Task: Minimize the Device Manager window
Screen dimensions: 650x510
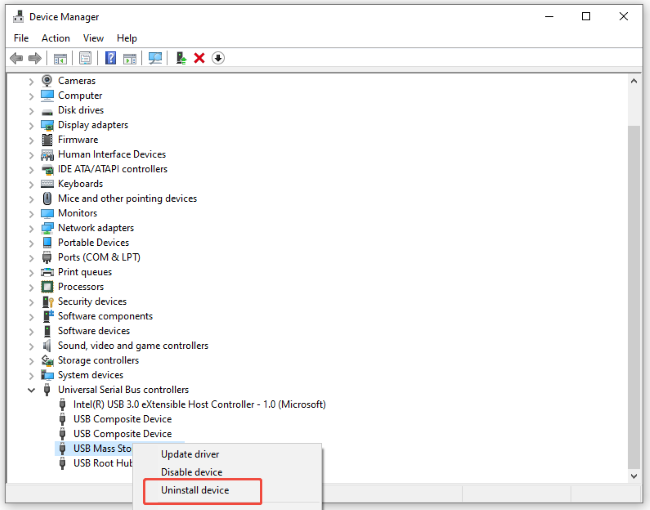Action: coord(549,17)
